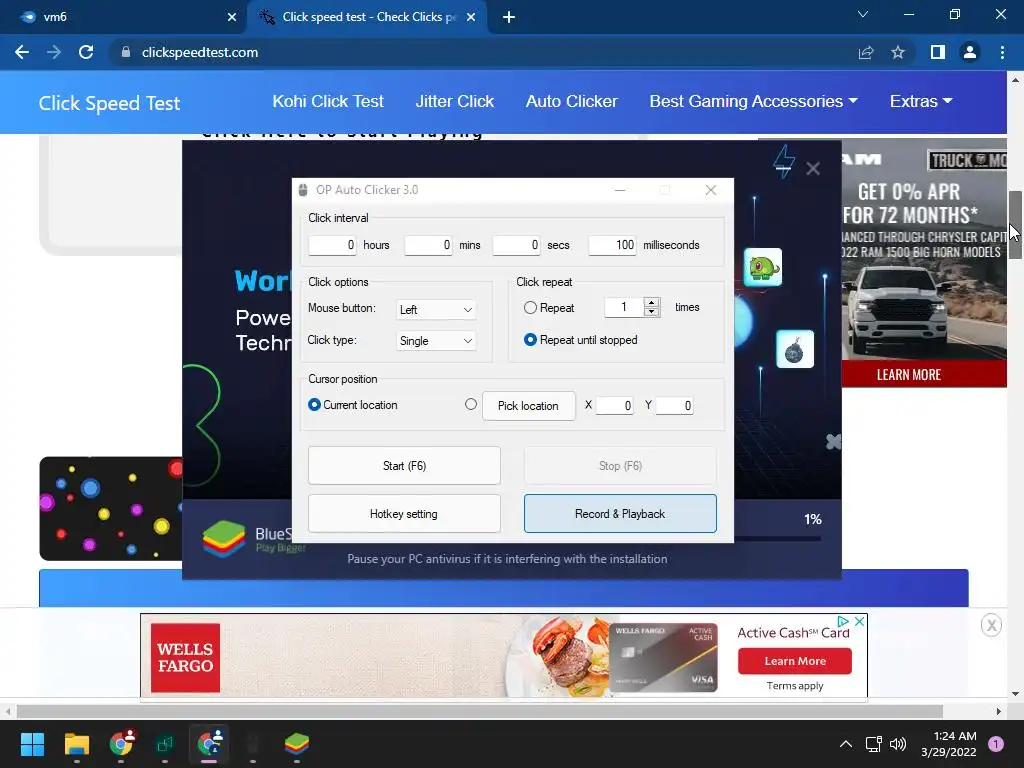
Task: Open the notification center badge
Action: pyautogui.click(x=996, y=744)
